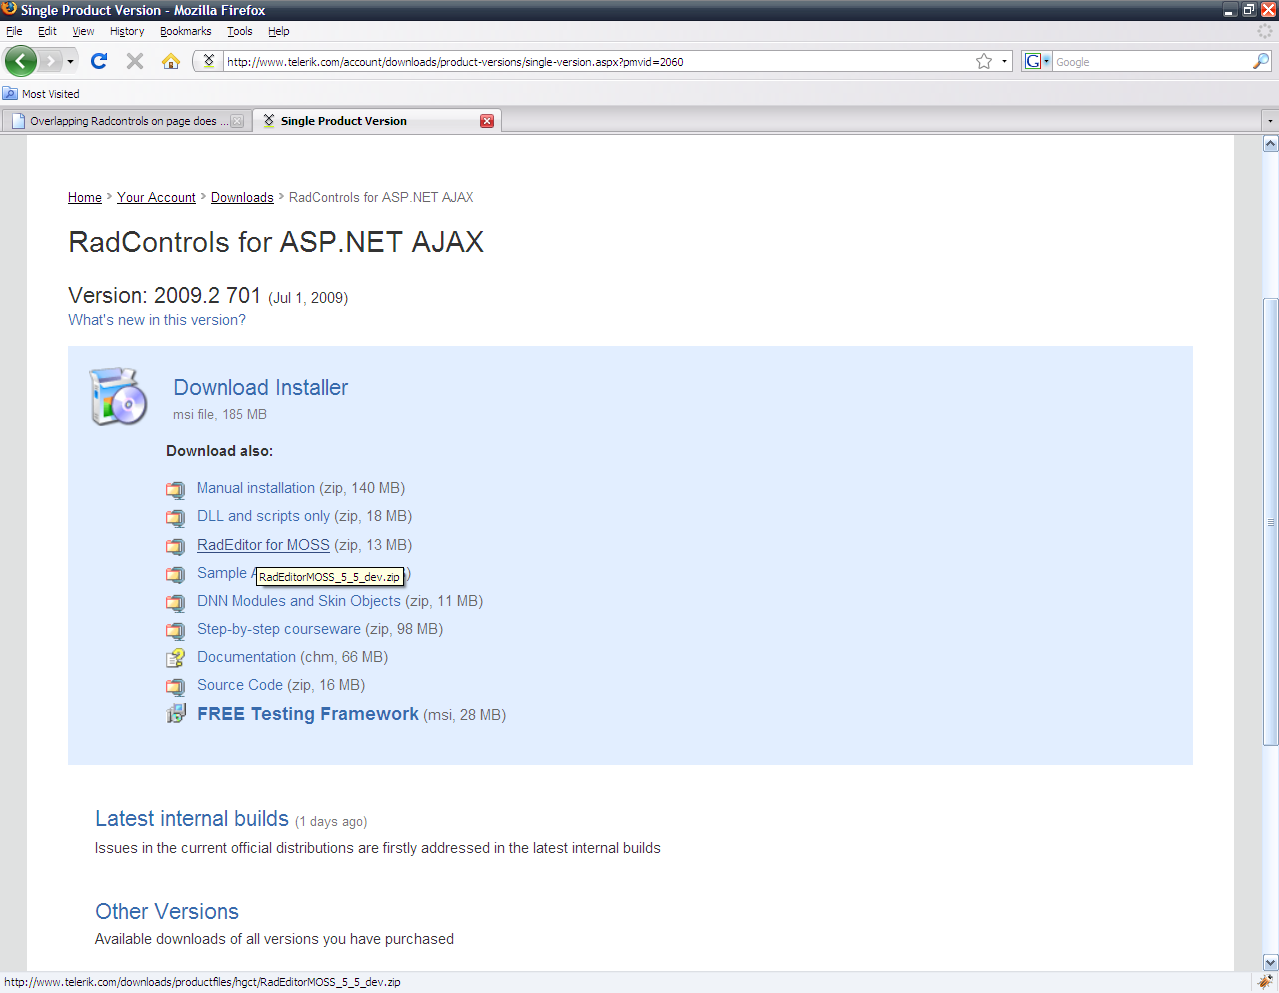This screenshot has width=1279, height=993.
Task: Go back with the green Back arrow
Action: 21,61
